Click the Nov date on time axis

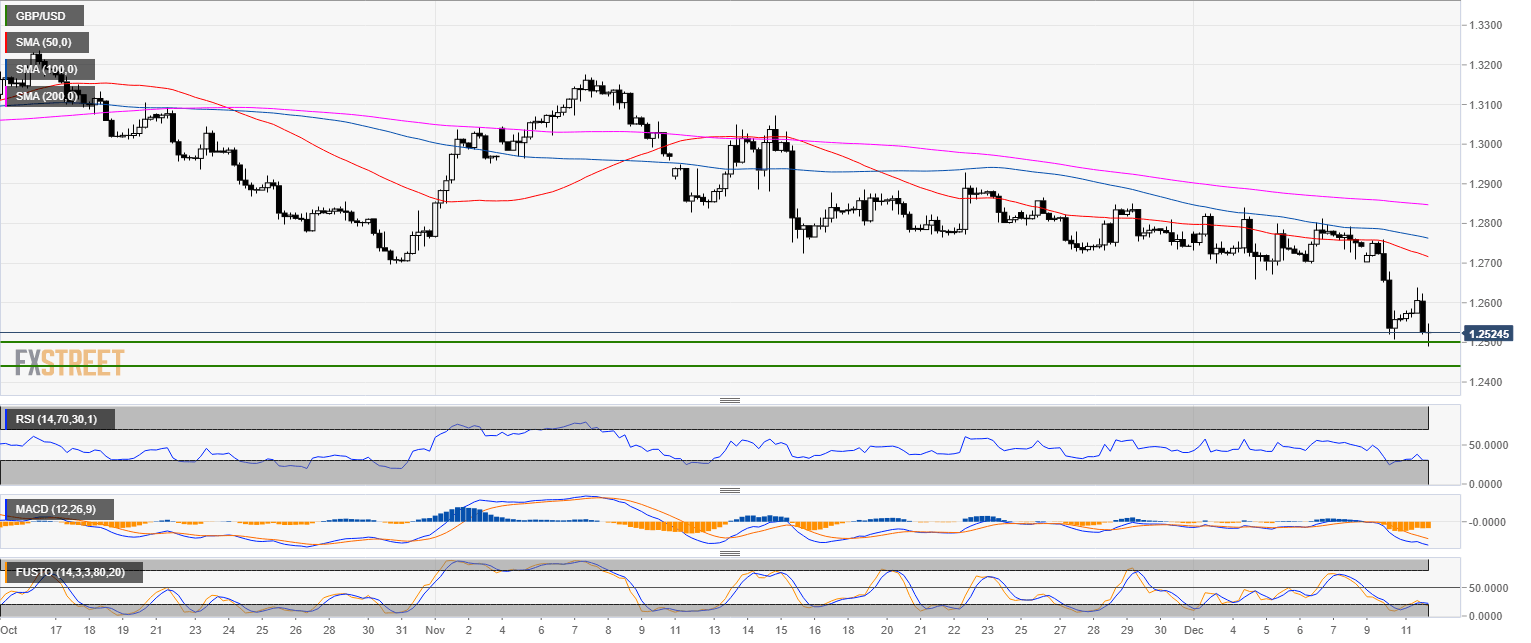point(434,631)
